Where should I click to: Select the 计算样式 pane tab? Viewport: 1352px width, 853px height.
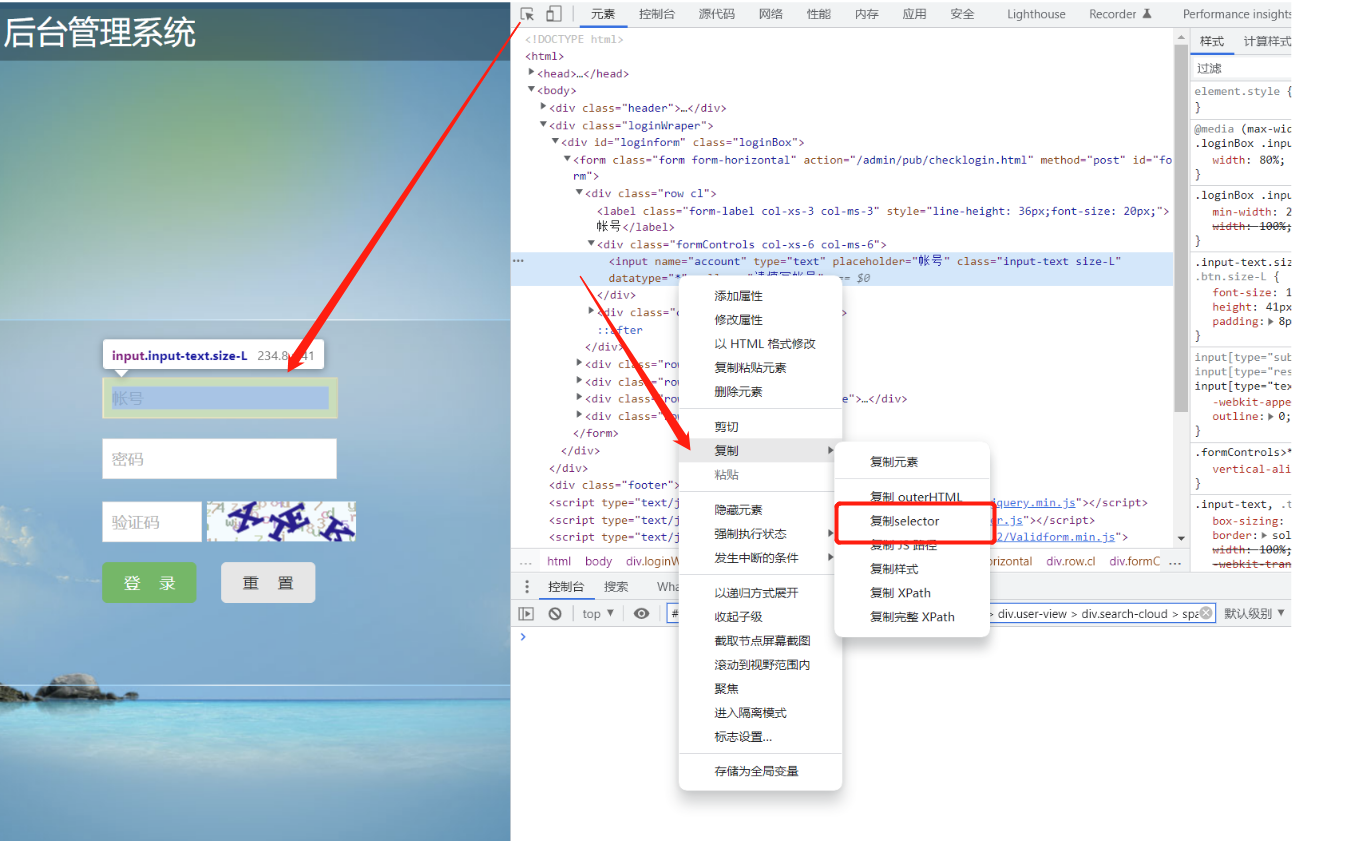coord(1267,42)
